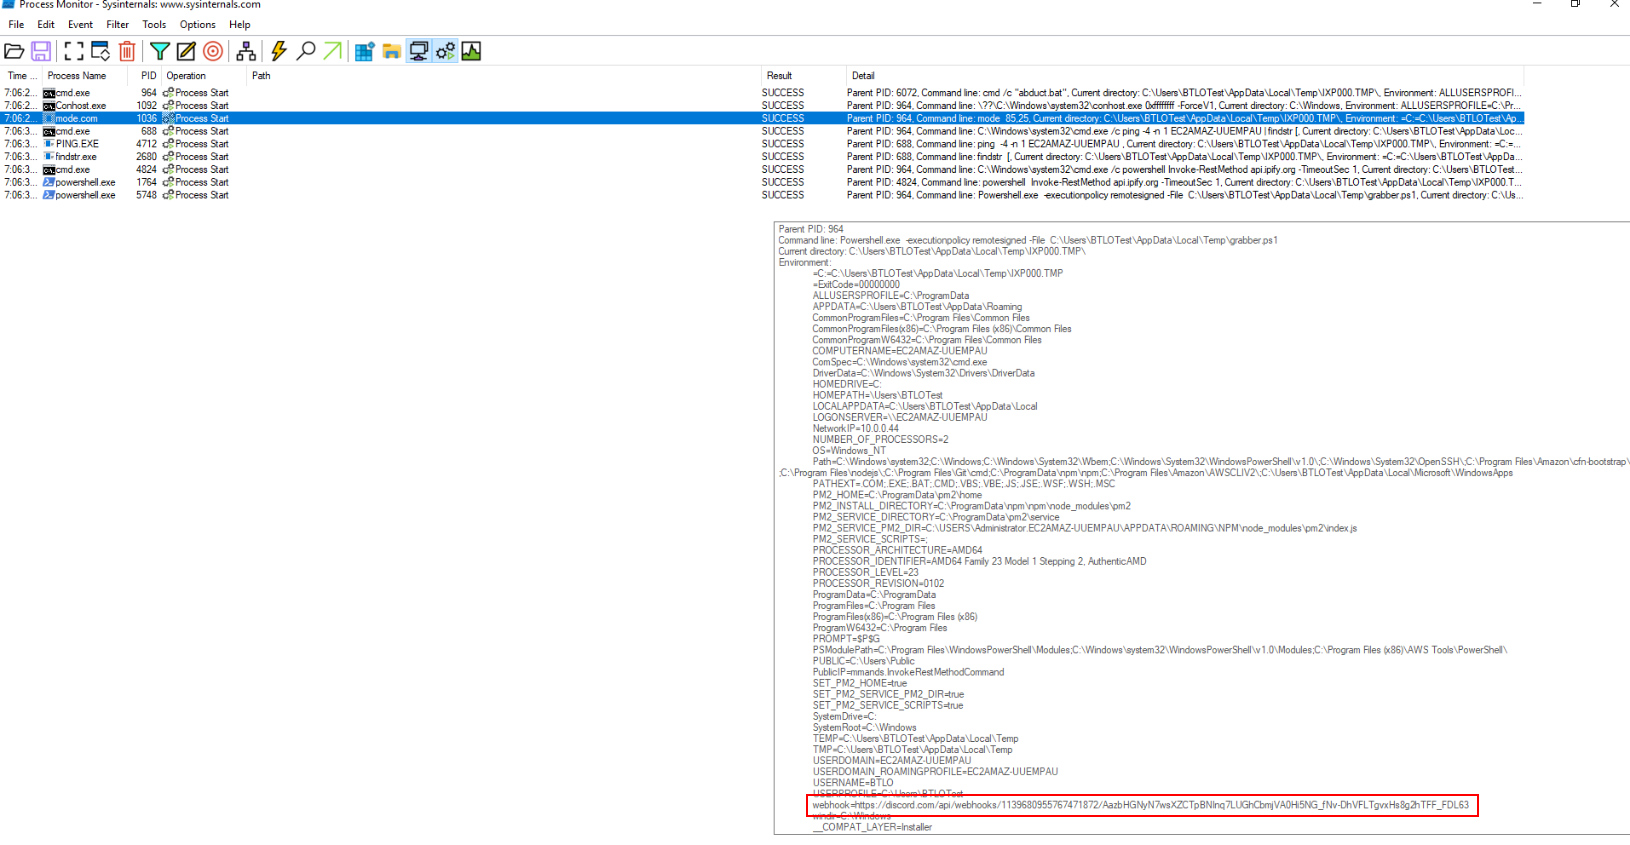Toggle Show Registry Activity
Screen dimensions: 1630x845
click(x=364, y=51)
